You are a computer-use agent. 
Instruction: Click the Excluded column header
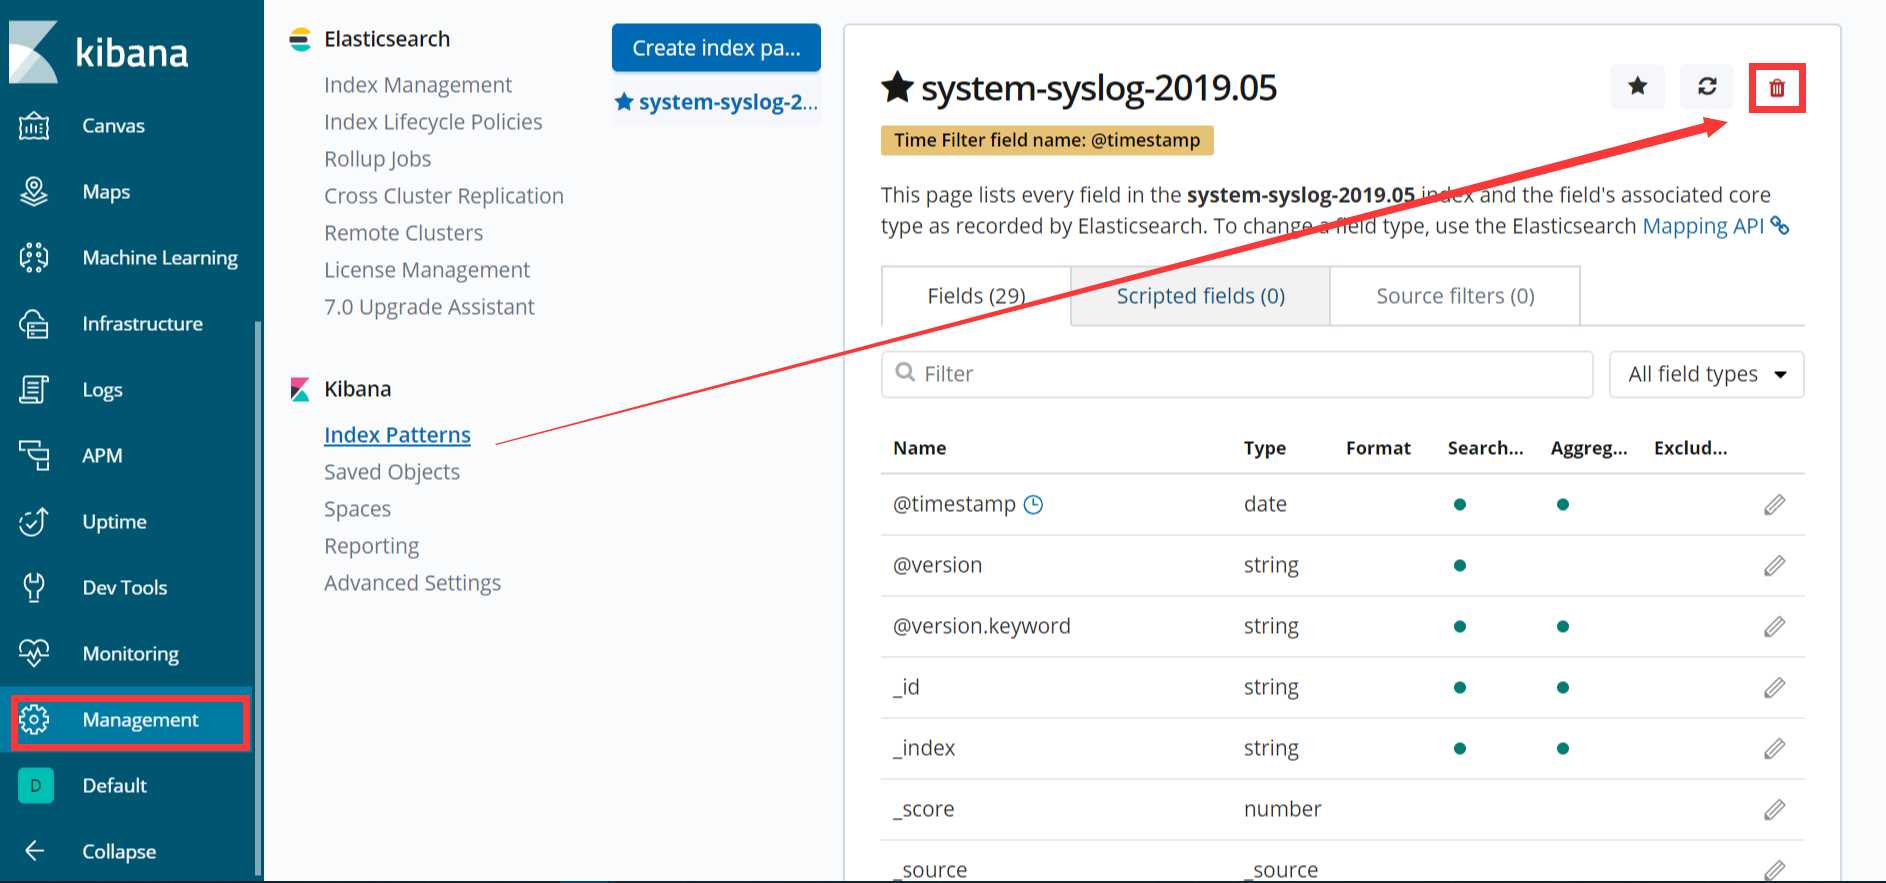click(1690, 448)
